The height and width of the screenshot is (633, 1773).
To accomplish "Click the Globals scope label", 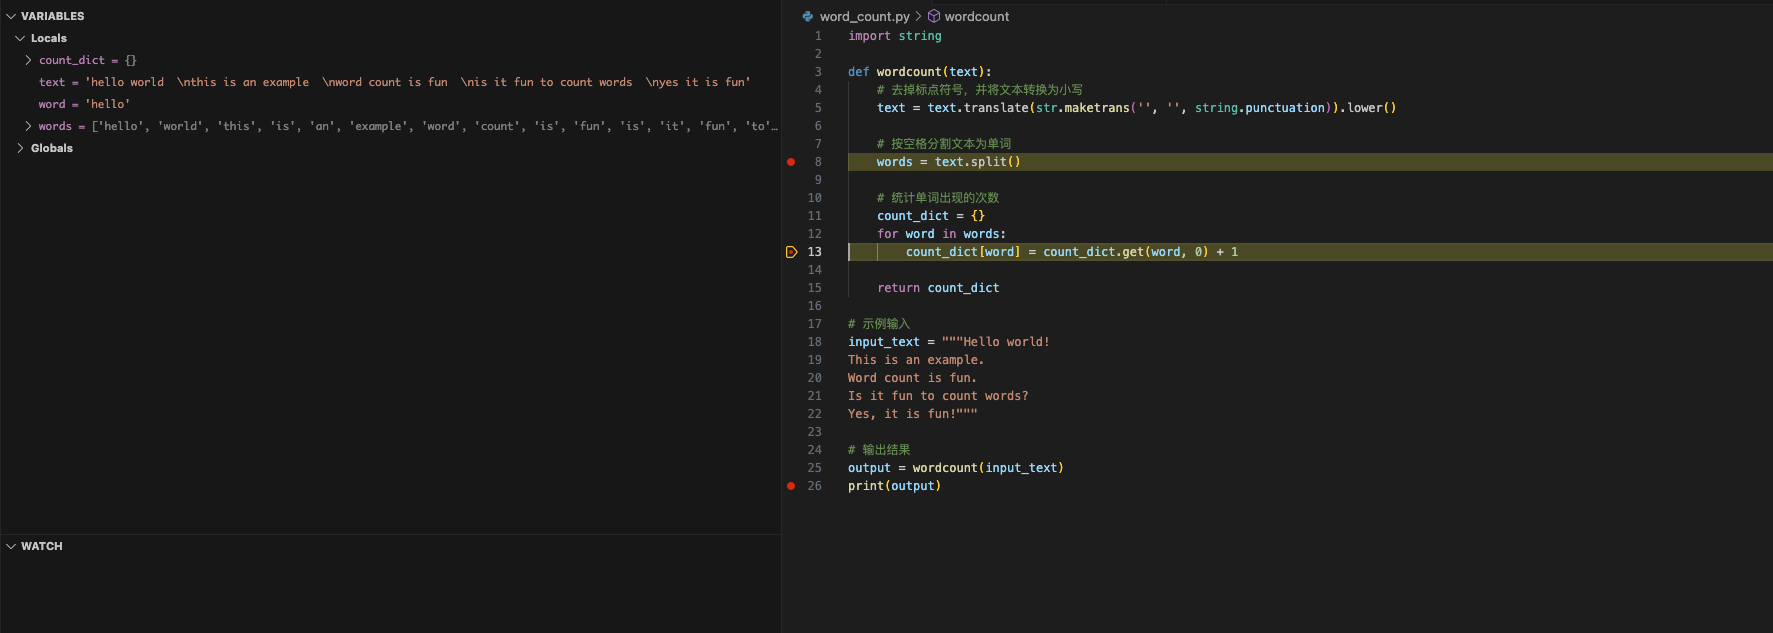I will (x=52, y=148).
